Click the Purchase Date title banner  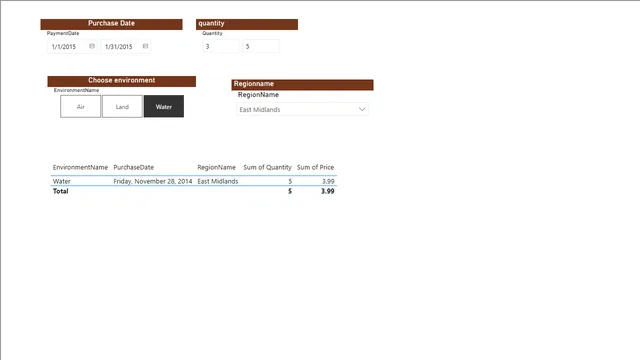click(111, 24)
